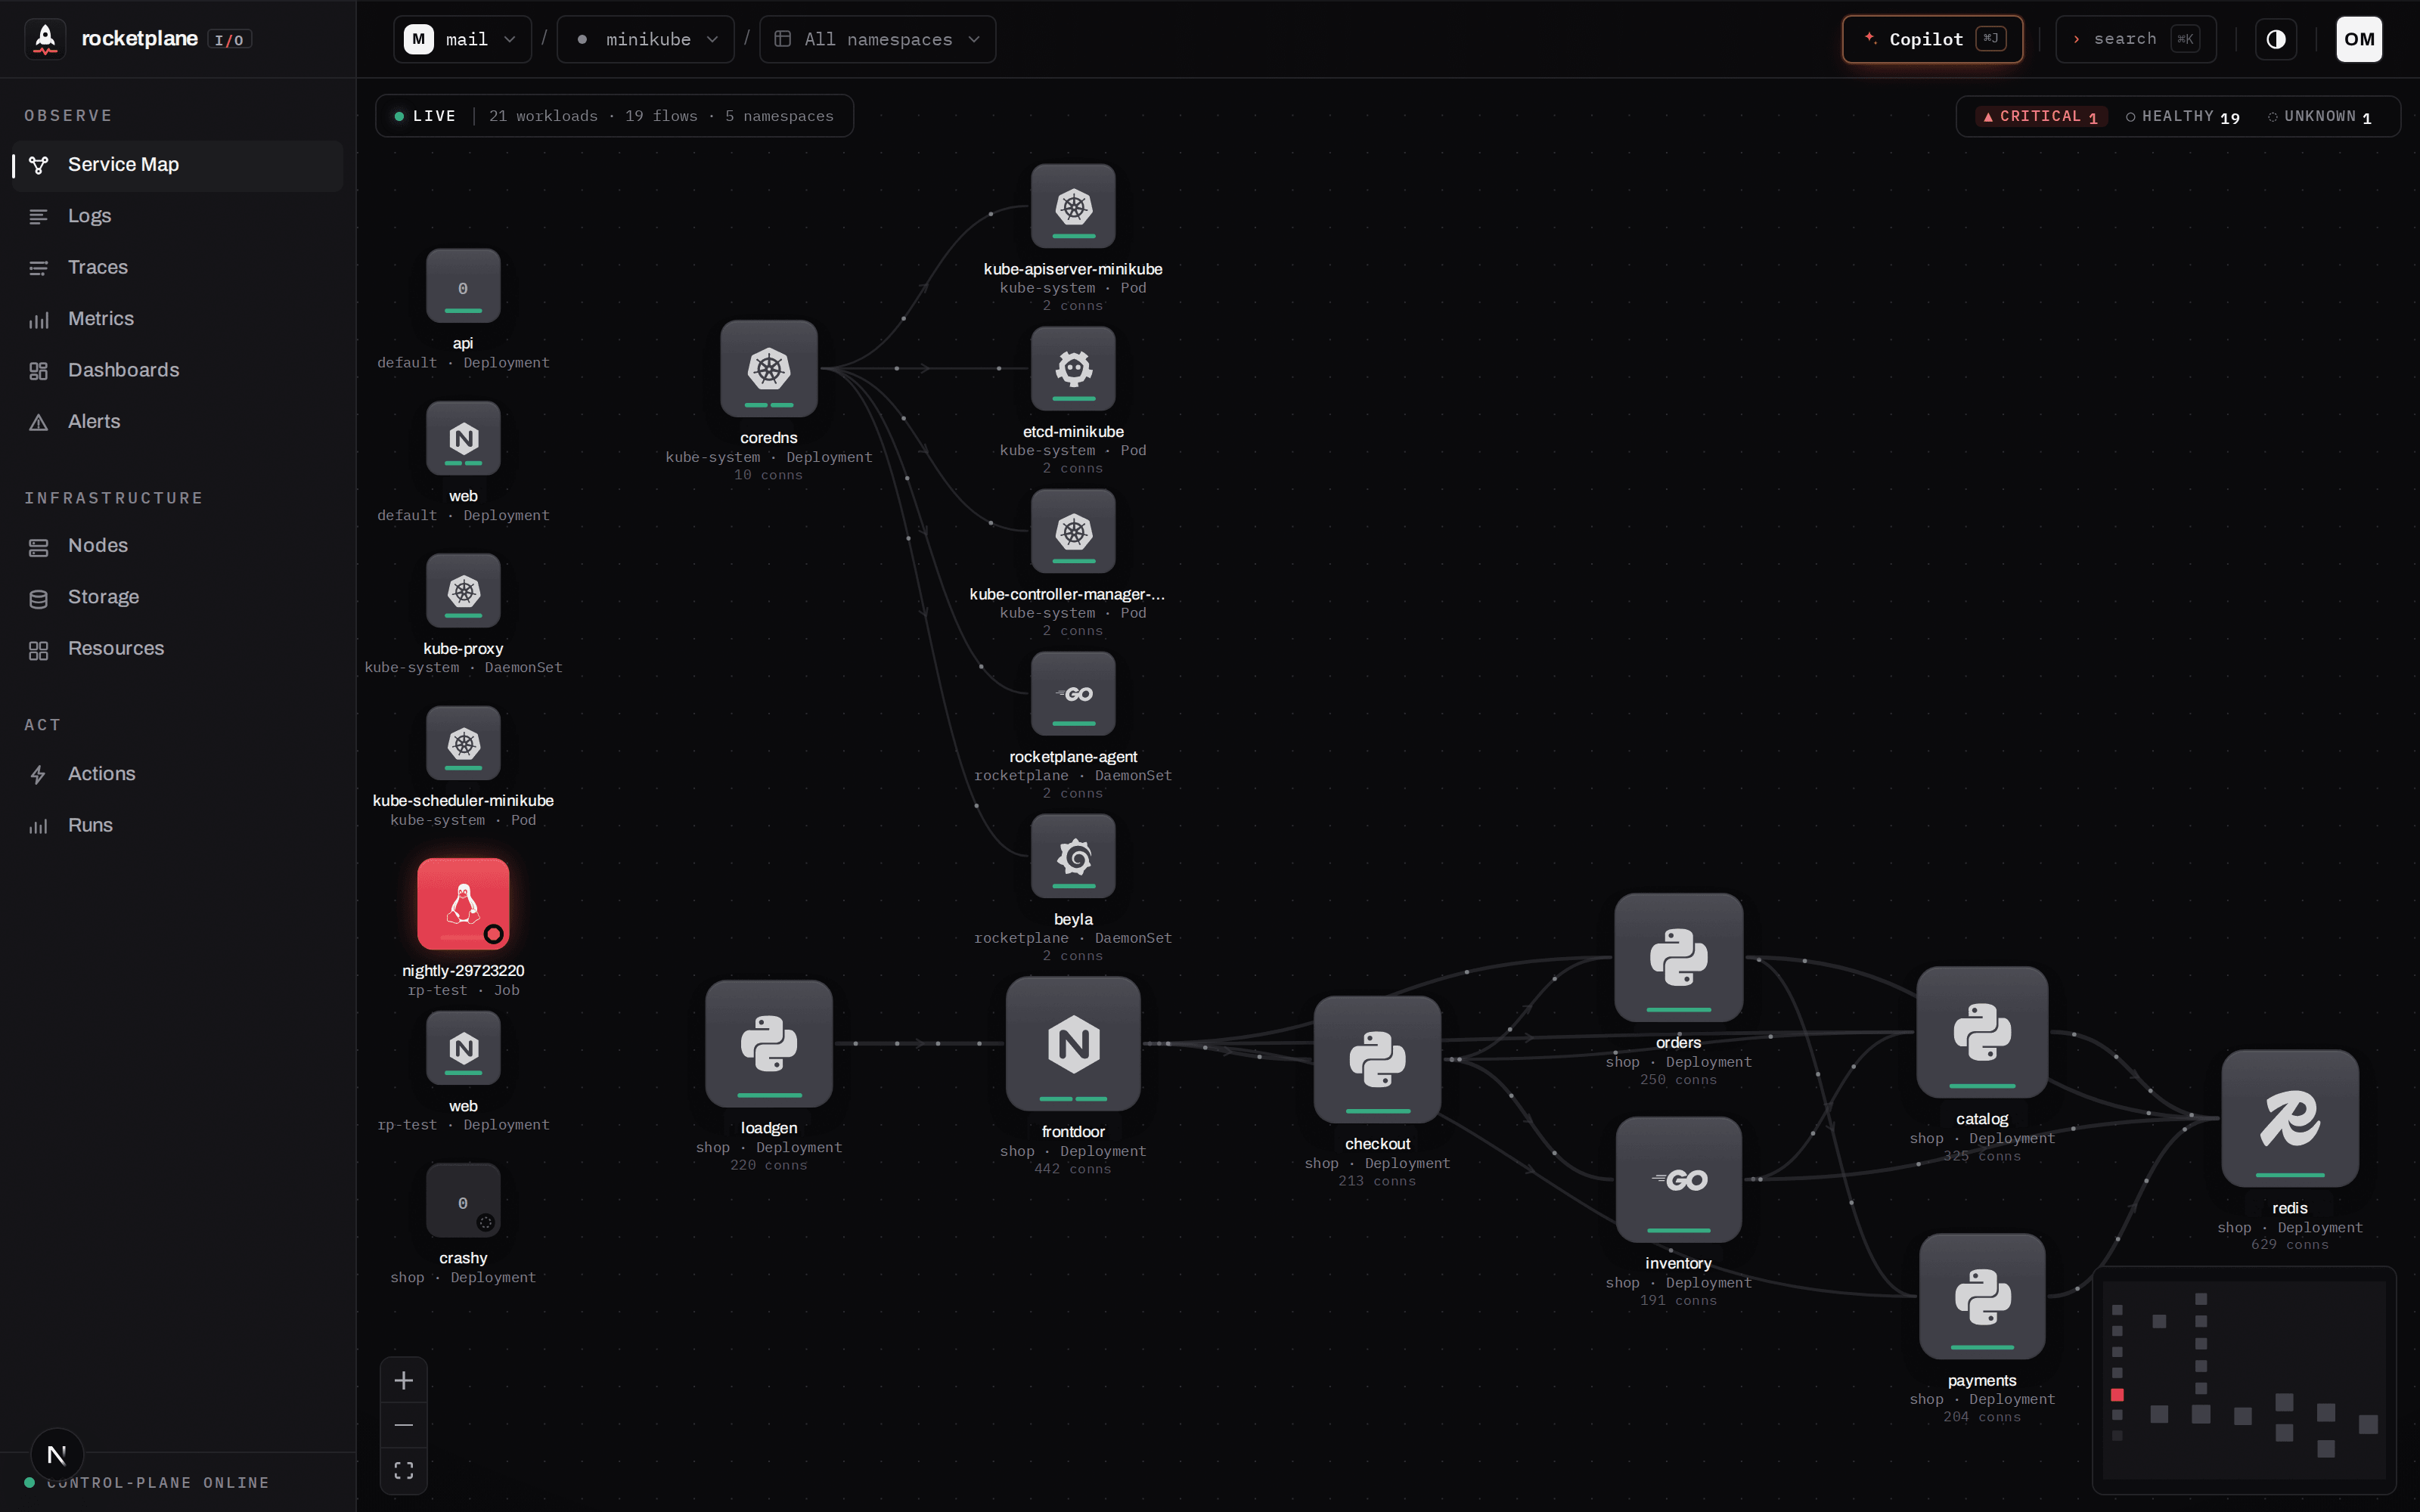
Task: Expand the All namespaces selector
Action: [877, 39]
